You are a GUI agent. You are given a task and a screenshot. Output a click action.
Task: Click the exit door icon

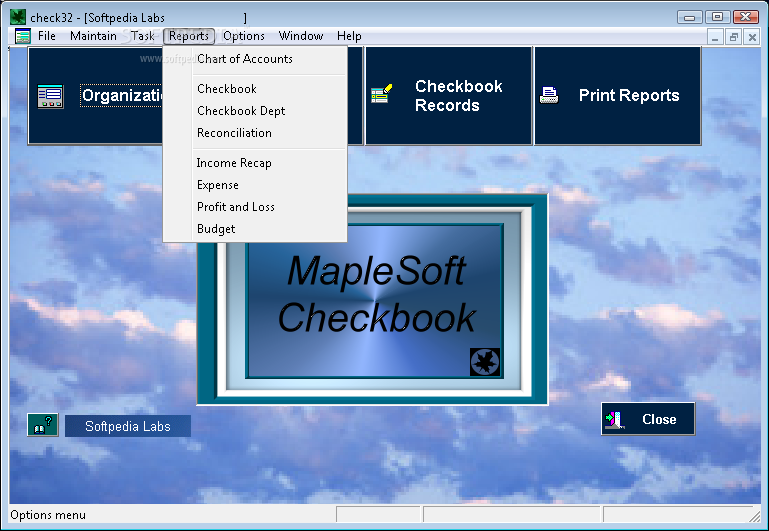point(615,420)
